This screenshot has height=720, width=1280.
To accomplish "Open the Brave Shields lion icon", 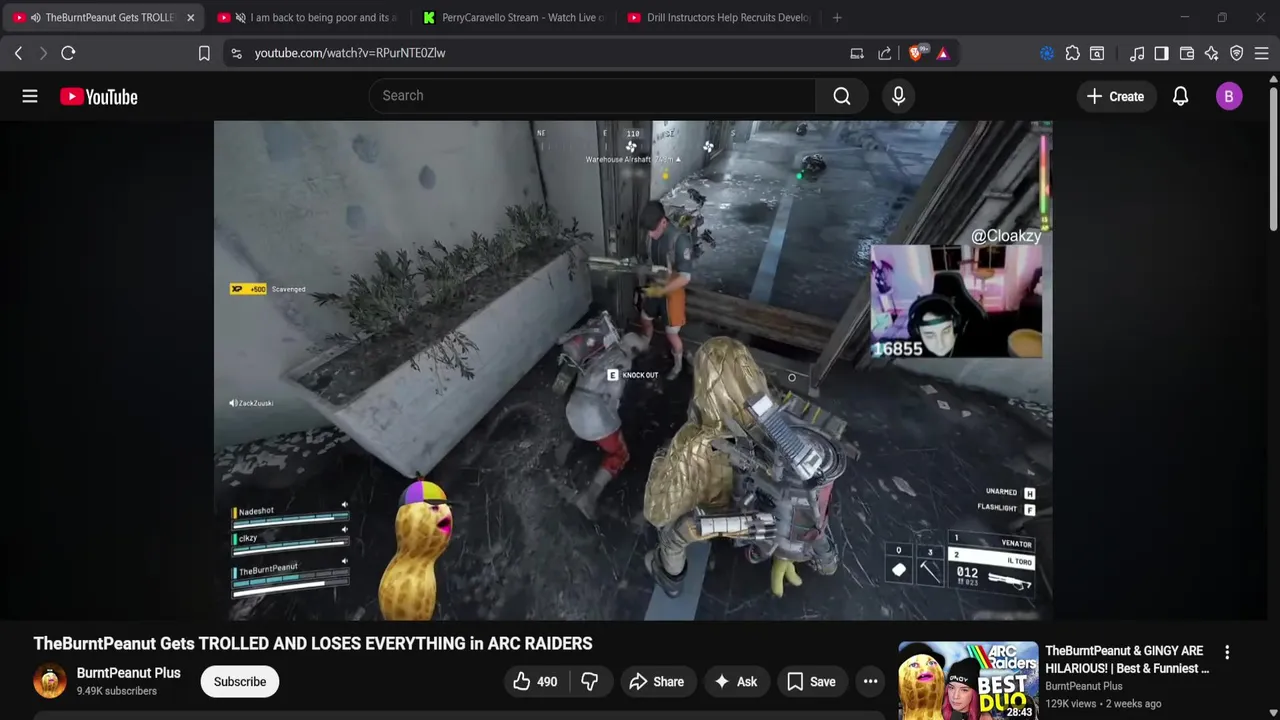I will coord(916,53).
